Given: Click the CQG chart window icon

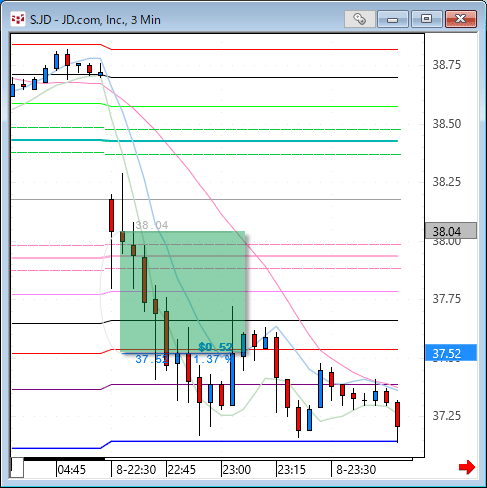Looking at the screenshot, I should [18, 19].
